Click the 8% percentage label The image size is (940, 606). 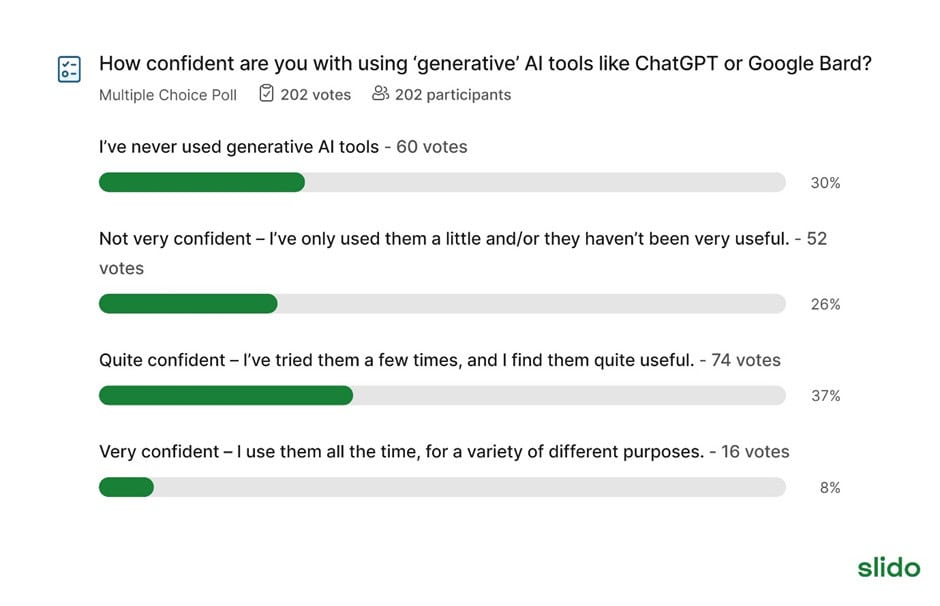tap(830, 488)
